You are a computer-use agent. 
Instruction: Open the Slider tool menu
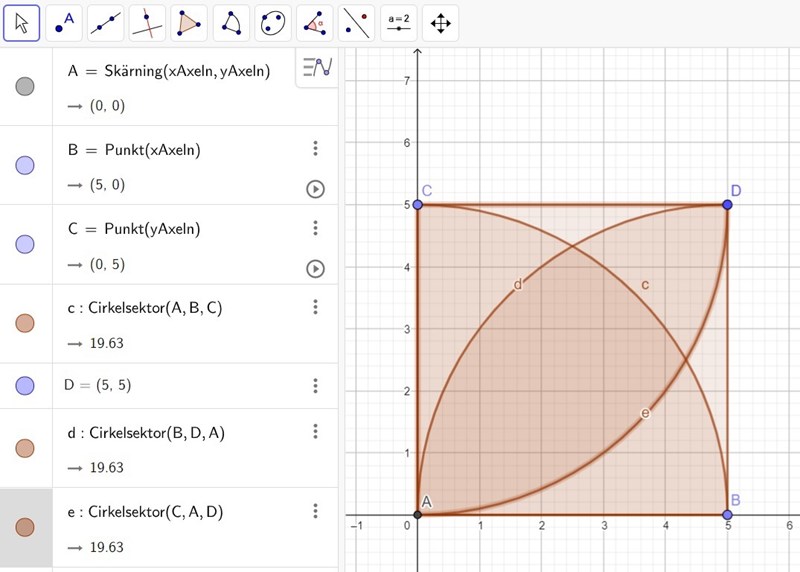[398, 23]
